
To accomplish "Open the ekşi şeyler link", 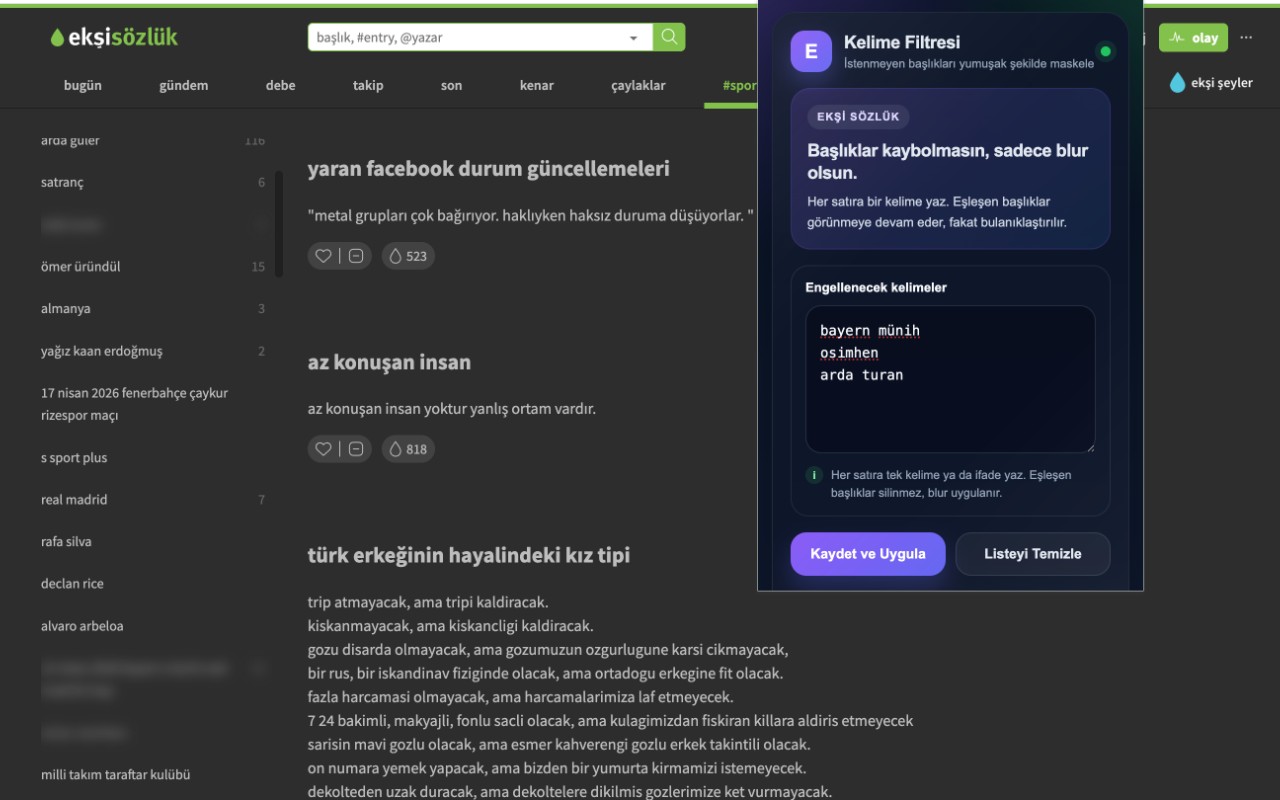I will tap(1211, 83).
